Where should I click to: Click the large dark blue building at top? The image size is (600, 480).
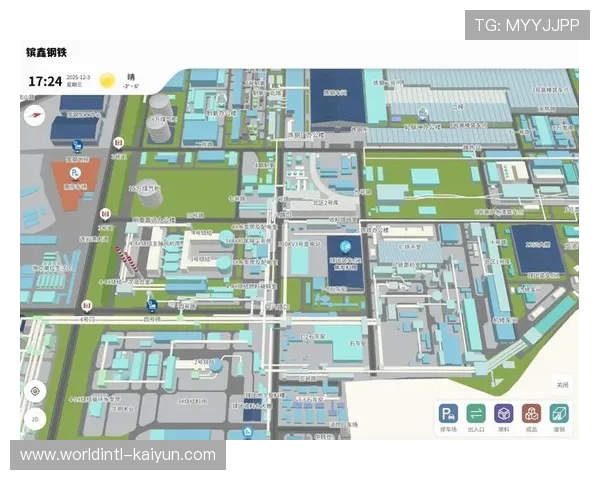coord(336,96)
